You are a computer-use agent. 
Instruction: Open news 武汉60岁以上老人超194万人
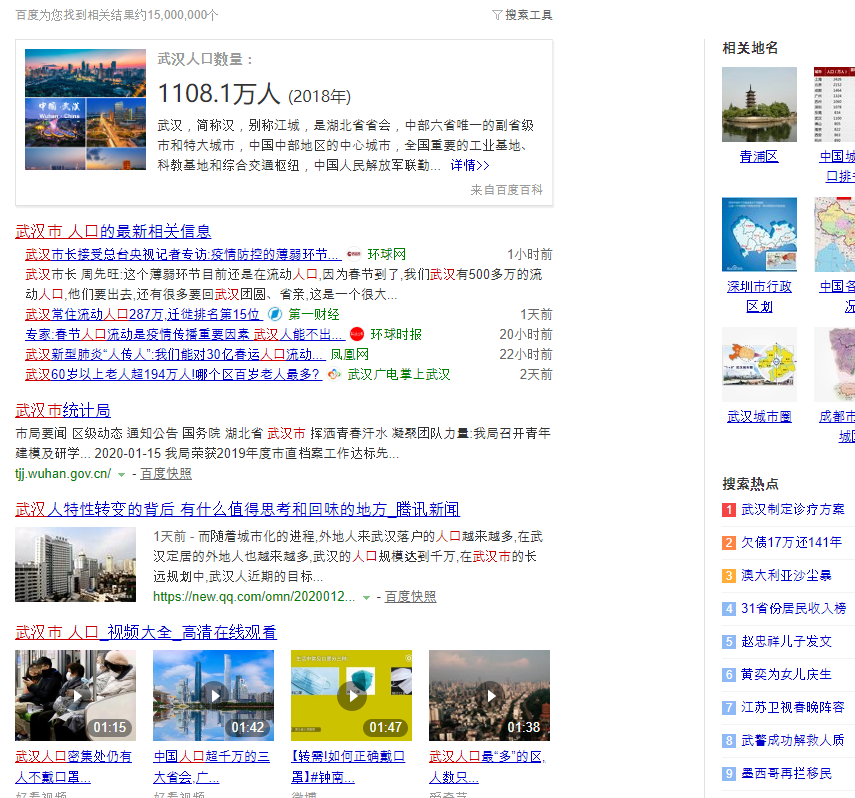pyautogui.click(x=173, y=375)
